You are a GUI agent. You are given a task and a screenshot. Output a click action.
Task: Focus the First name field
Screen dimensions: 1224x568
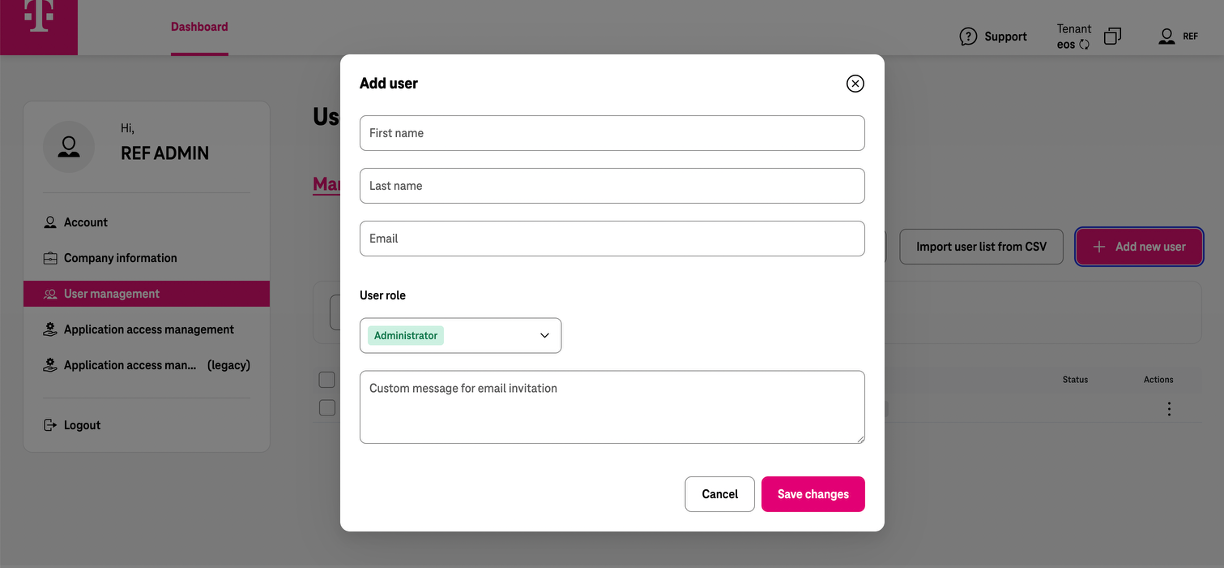coord(612,133)
